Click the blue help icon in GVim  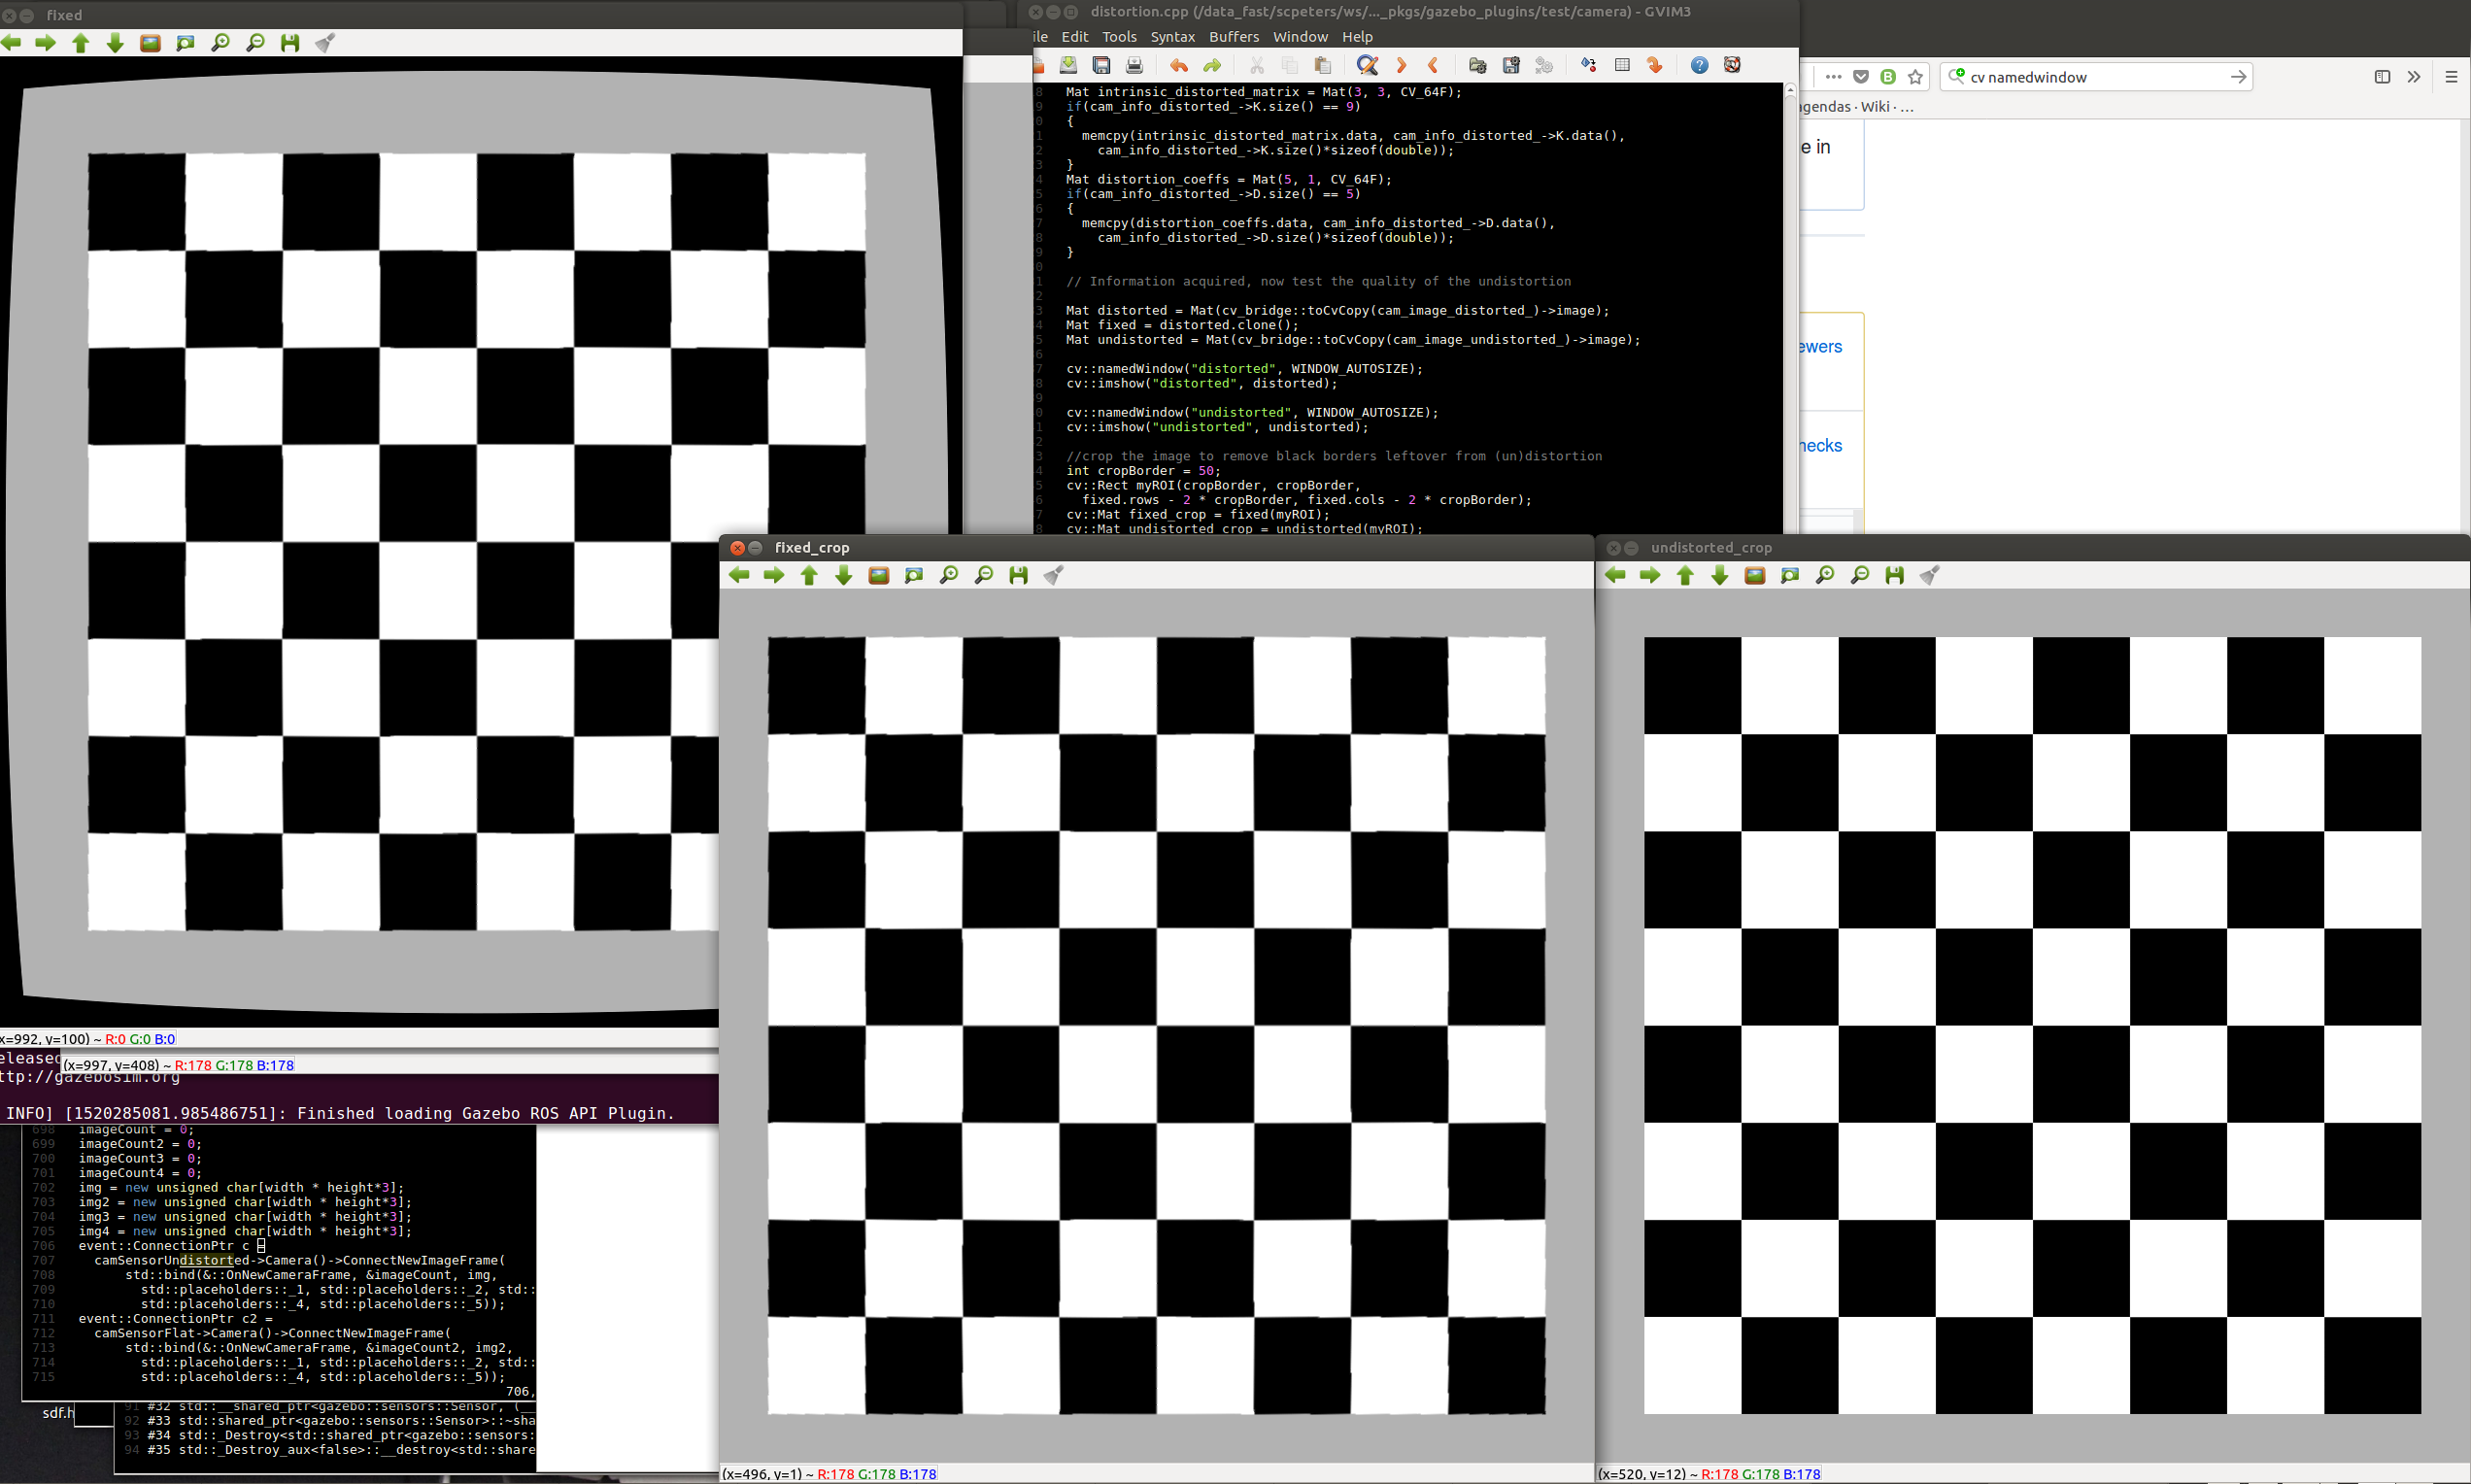pos(1699,65)
